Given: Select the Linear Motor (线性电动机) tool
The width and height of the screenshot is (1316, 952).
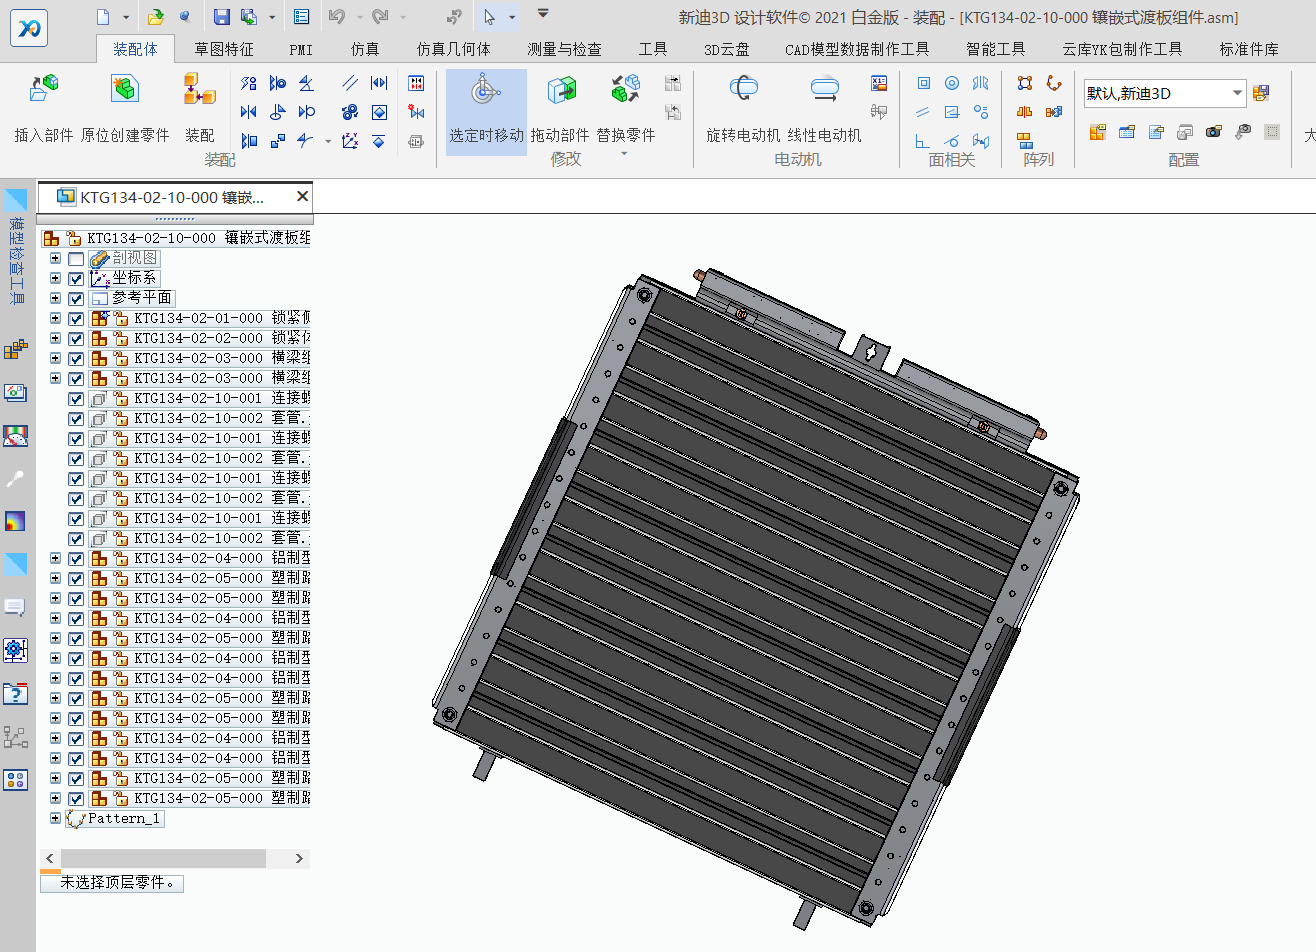Looking at the screenshot, I should [x=824, y=90].
